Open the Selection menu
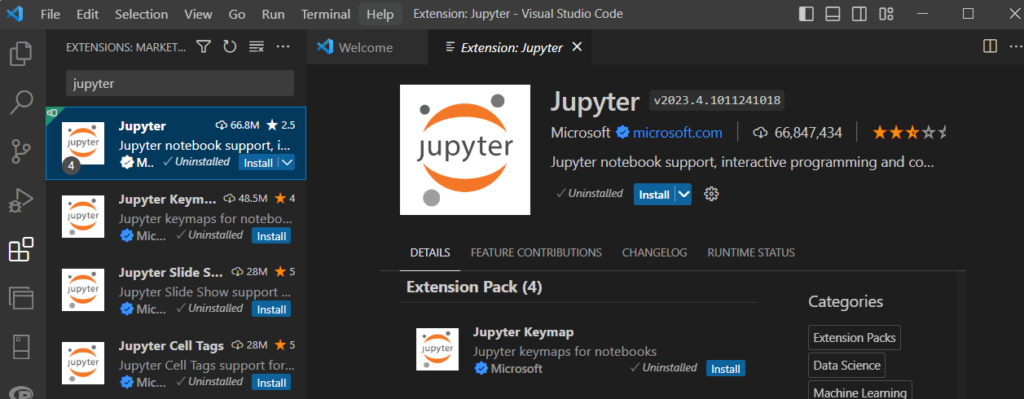 pos(141,14)
